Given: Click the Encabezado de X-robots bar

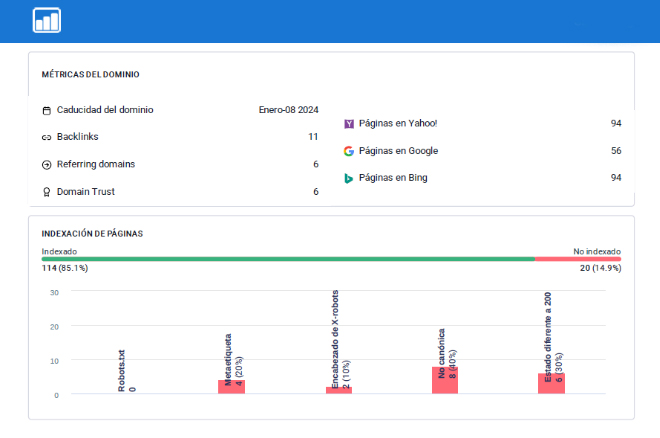Looking at the screenshot, I should [x=338, y=390].
